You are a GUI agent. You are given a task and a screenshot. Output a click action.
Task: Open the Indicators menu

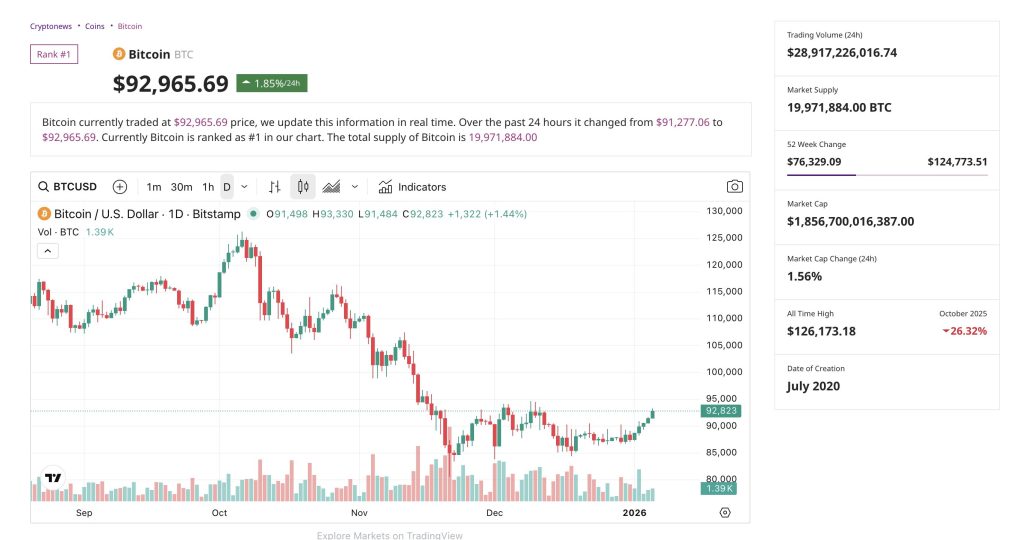click(x=412, y=187)
